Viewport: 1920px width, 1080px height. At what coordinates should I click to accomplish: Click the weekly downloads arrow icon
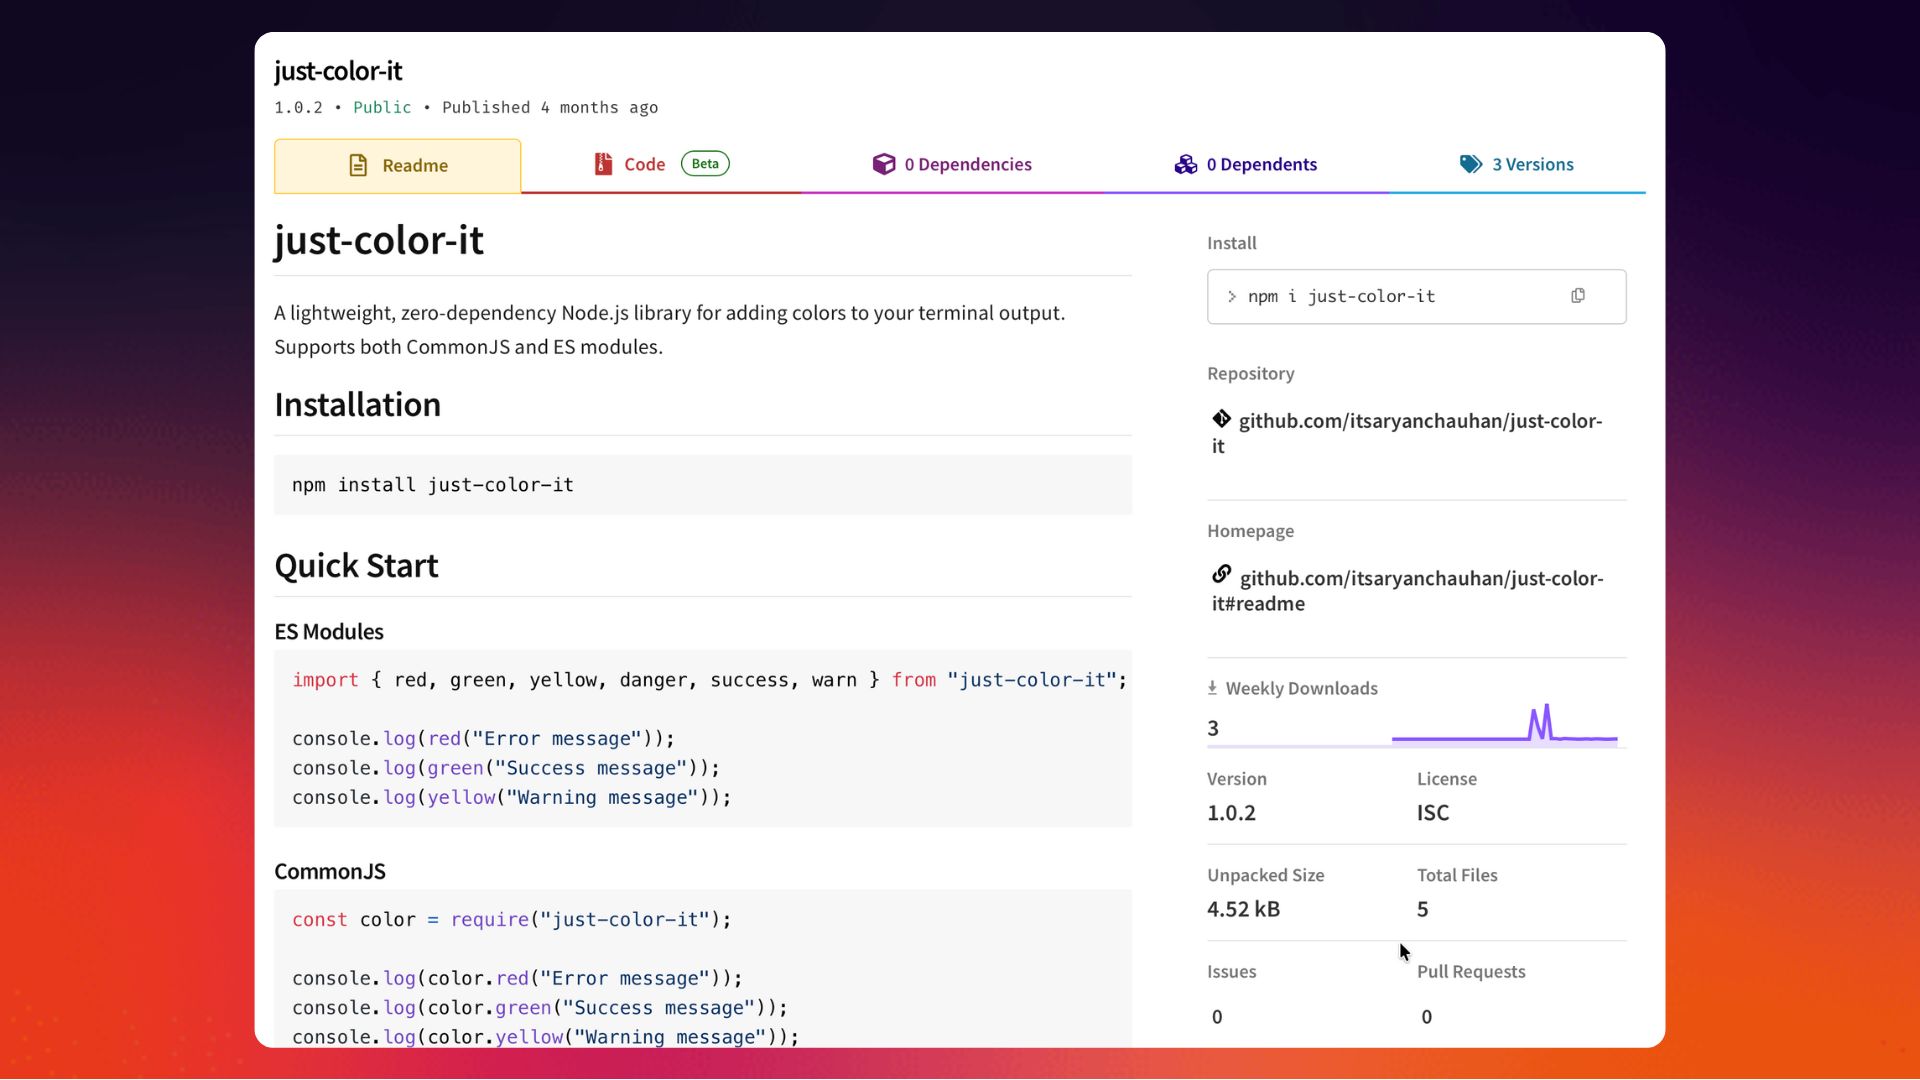coord(1212,688)
